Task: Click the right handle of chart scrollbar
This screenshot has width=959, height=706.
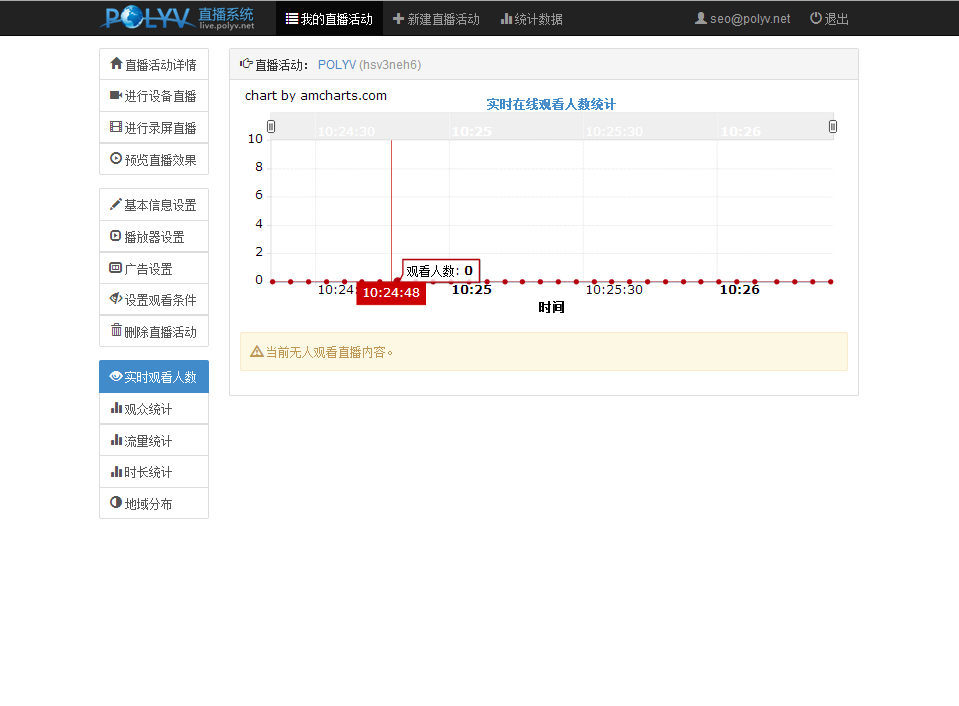Action: click(833, 127)
